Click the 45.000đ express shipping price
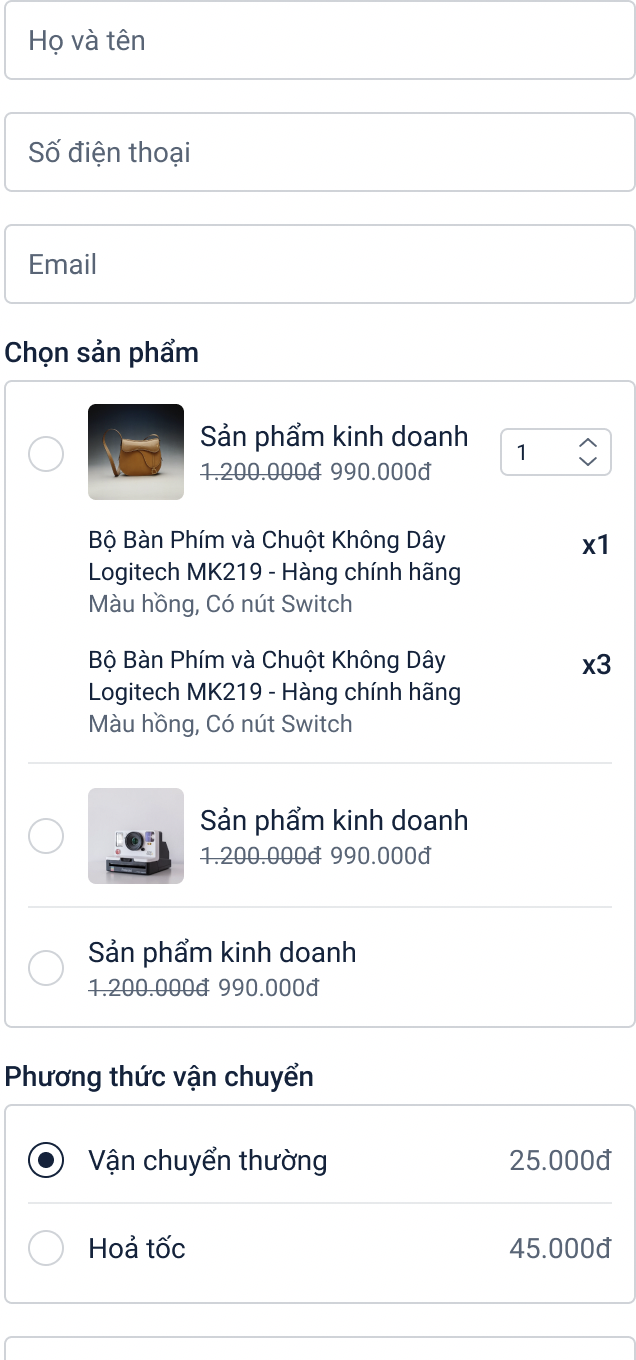Viewport: 636px width, 1360px height. tap(560, 1249)
